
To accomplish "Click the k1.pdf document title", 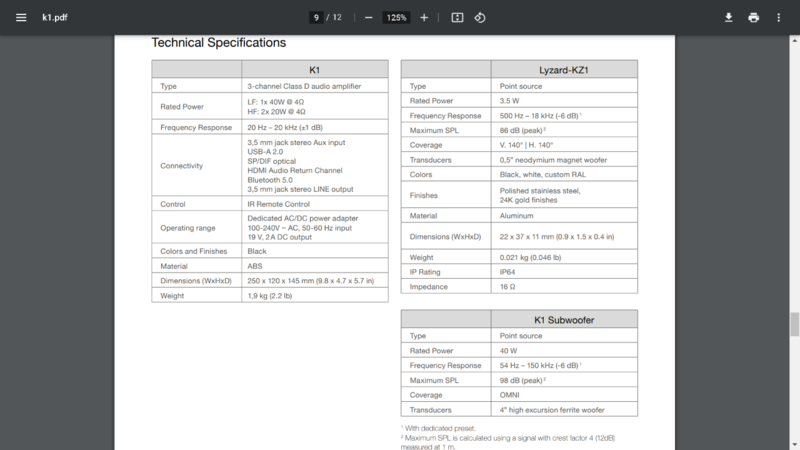I will (54, 17).
